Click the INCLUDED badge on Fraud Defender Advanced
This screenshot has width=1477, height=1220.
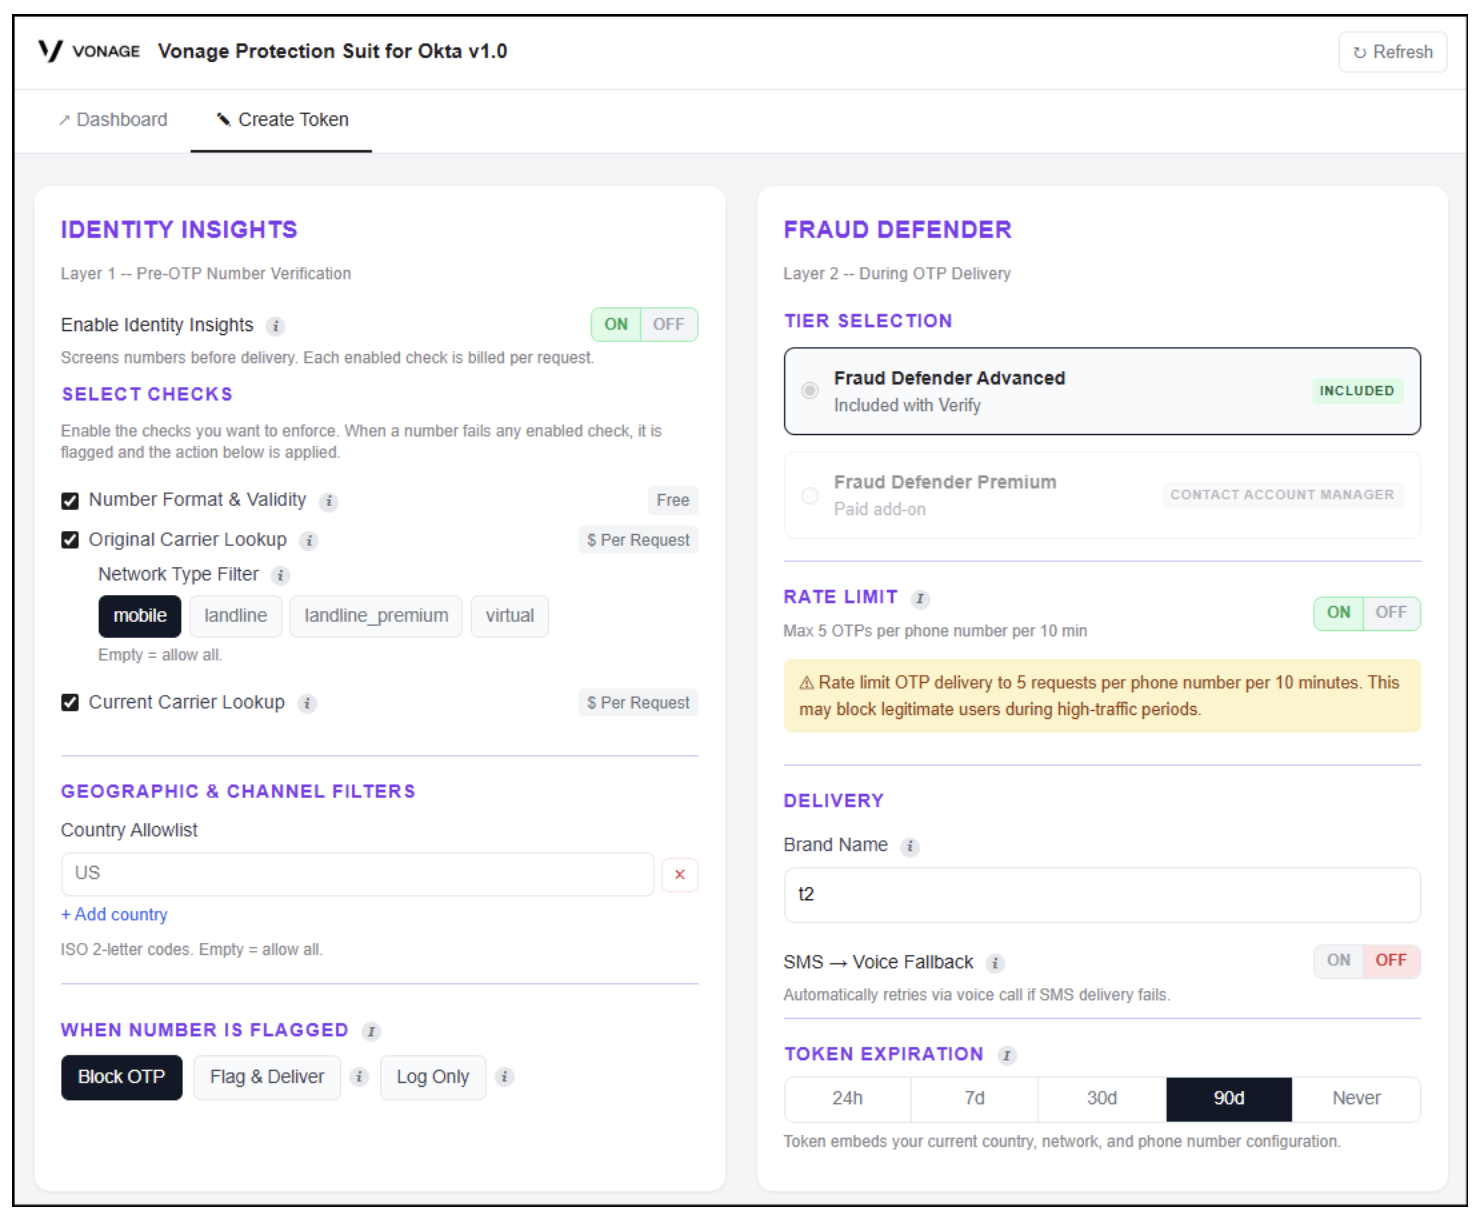[1357, 391]
